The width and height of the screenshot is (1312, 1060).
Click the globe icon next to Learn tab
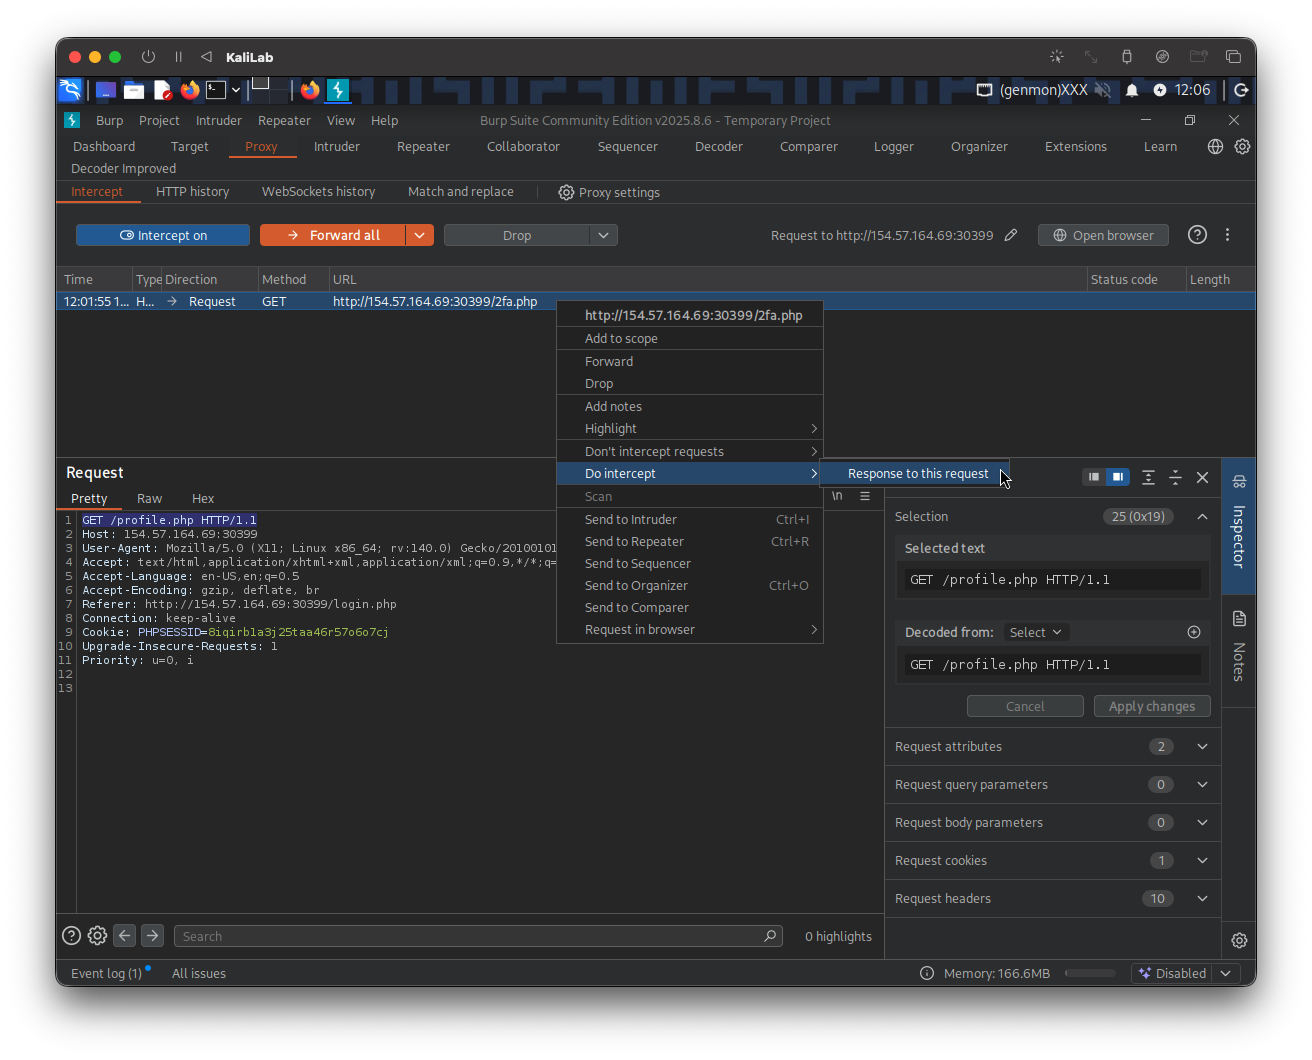click(x=1215, y=146)
